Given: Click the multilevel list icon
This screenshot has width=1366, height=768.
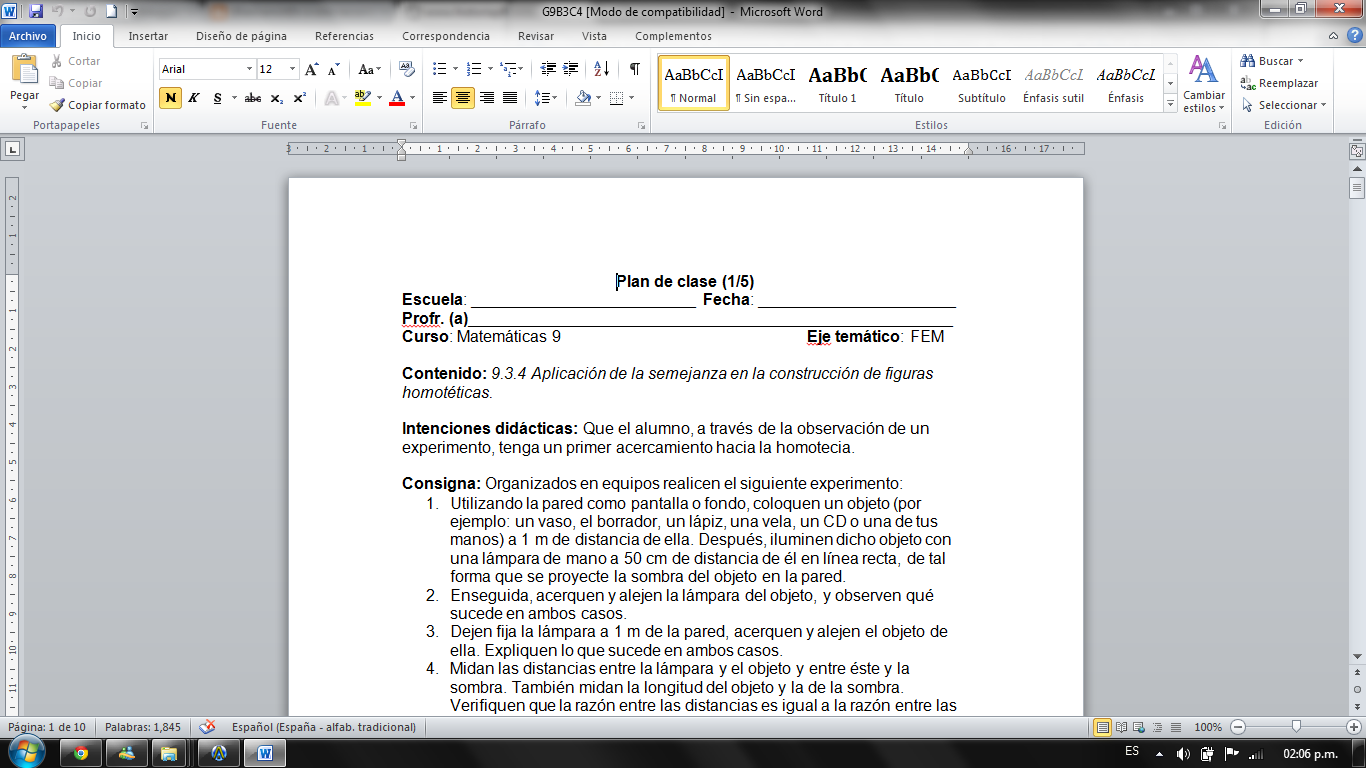Looking at the screenshot, I should (x=508, y=69).
